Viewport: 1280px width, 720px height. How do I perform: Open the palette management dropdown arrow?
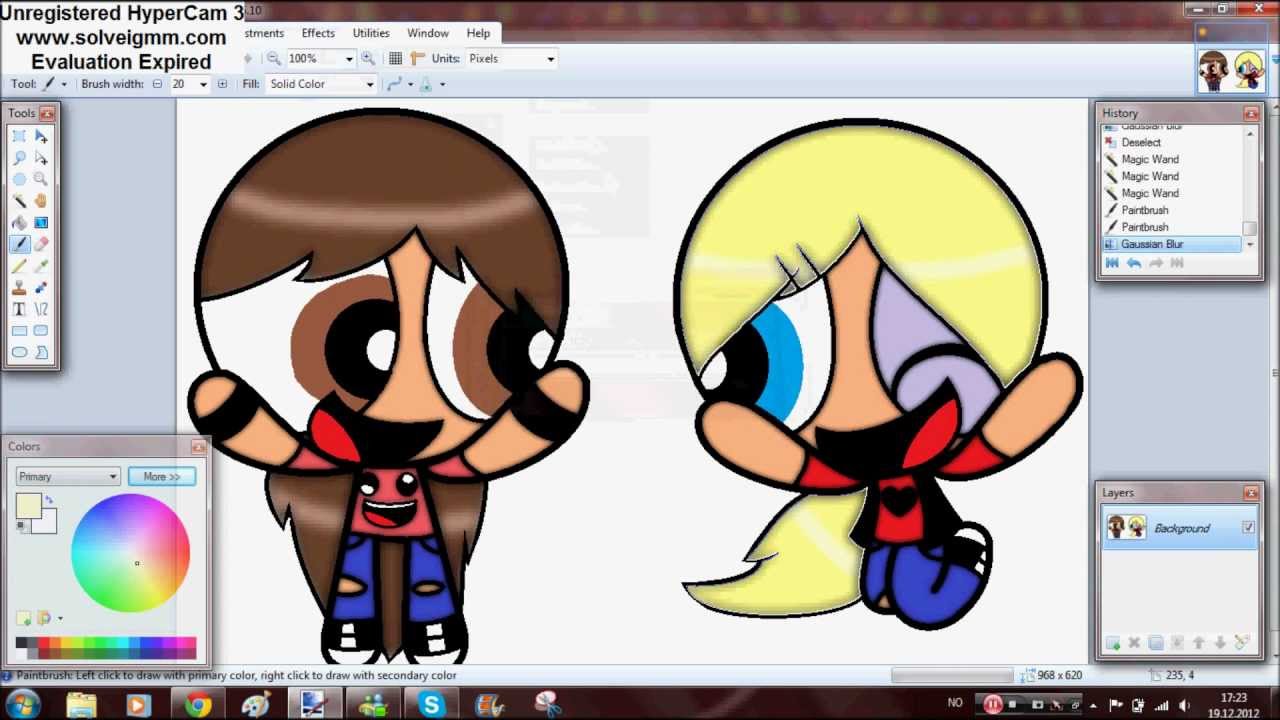60,618
